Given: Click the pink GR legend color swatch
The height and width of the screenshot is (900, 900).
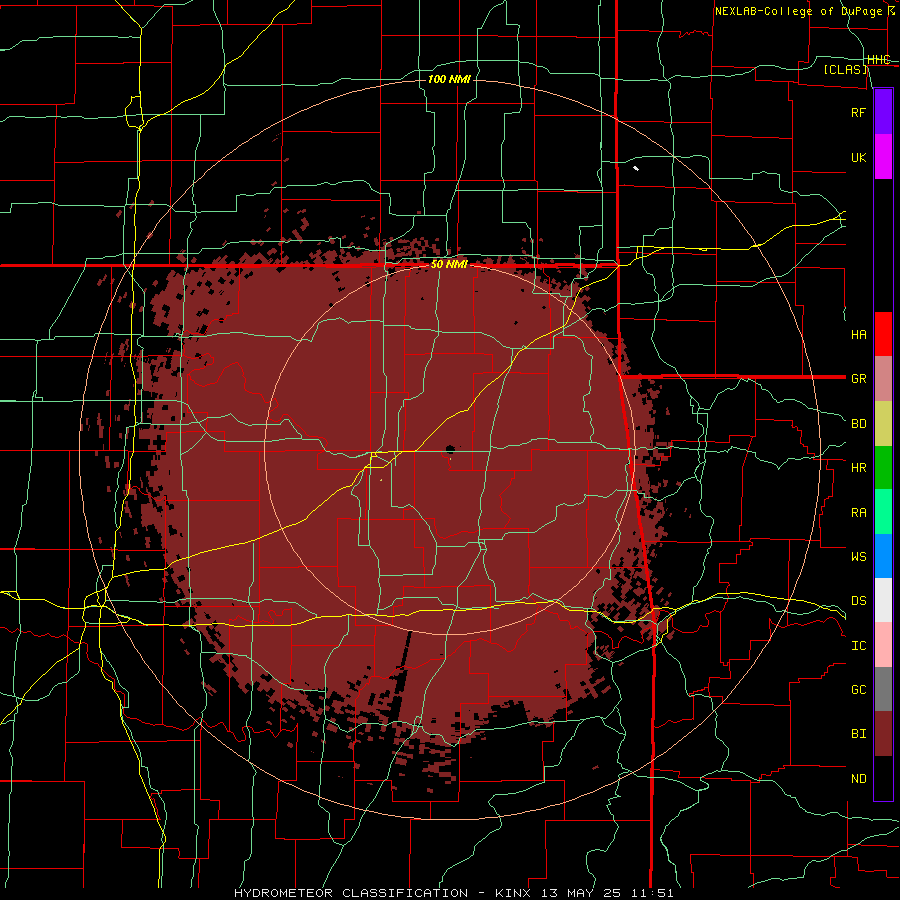Looking at the screenshot, I should click(883, 379).
